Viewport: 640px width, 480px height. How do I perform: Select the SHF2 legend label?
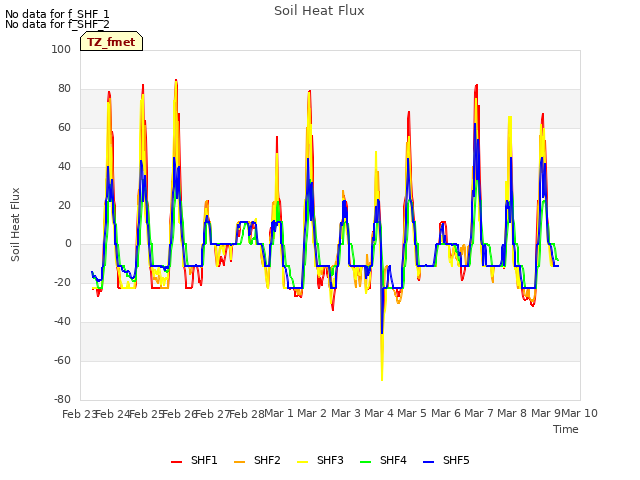point(267,460)
